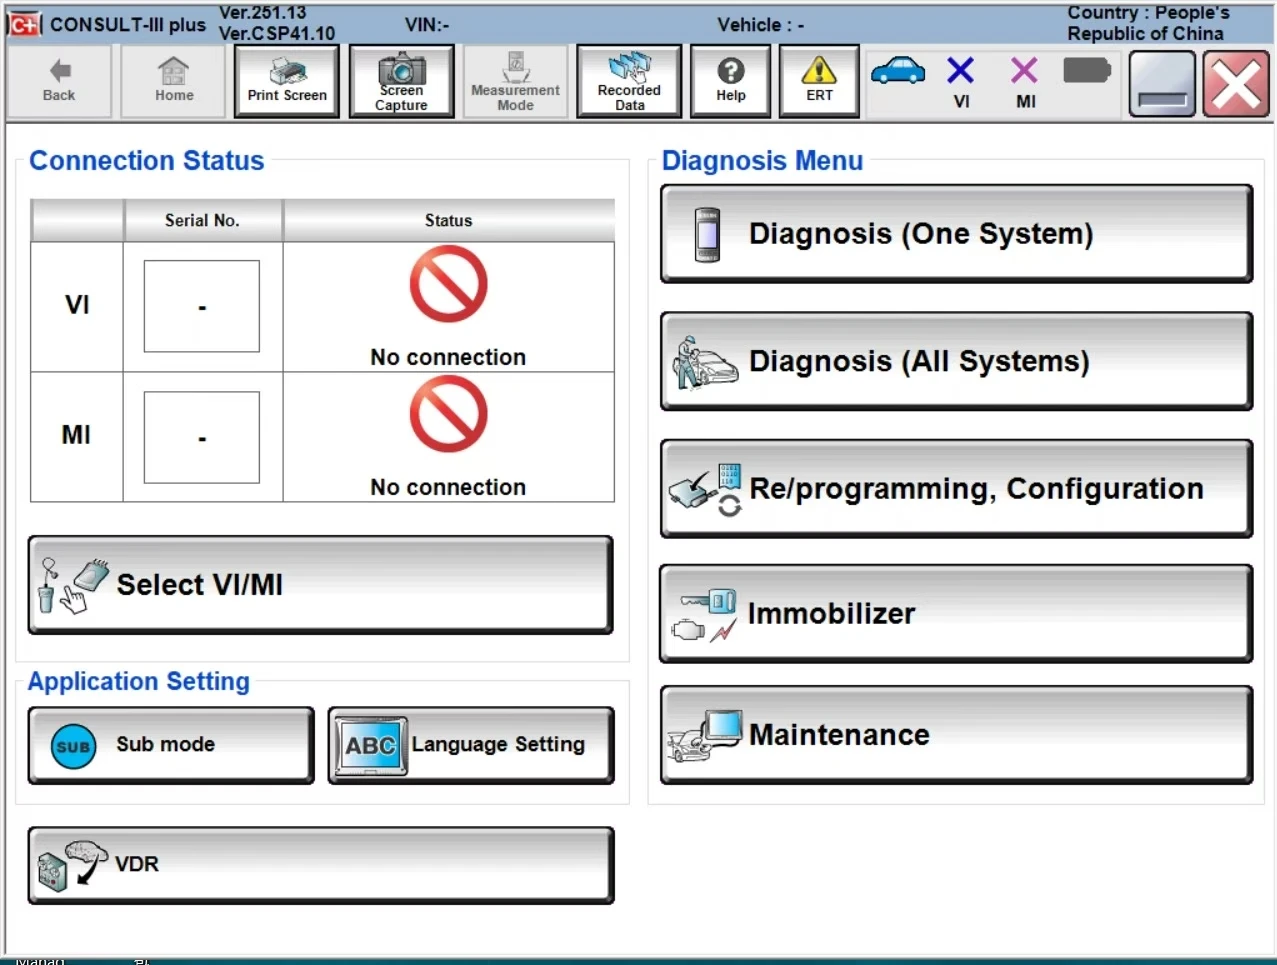Click the VI serial number field
The image size is (1277, 965).
(x=202, y=306)
